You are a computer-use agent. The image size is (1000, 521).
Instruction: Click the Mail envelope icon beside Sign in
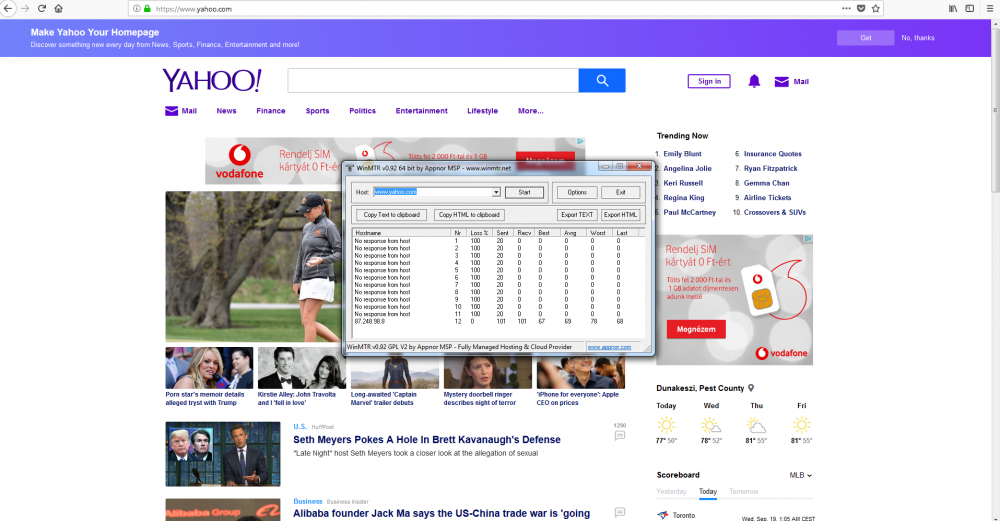(x=782, y=81)
